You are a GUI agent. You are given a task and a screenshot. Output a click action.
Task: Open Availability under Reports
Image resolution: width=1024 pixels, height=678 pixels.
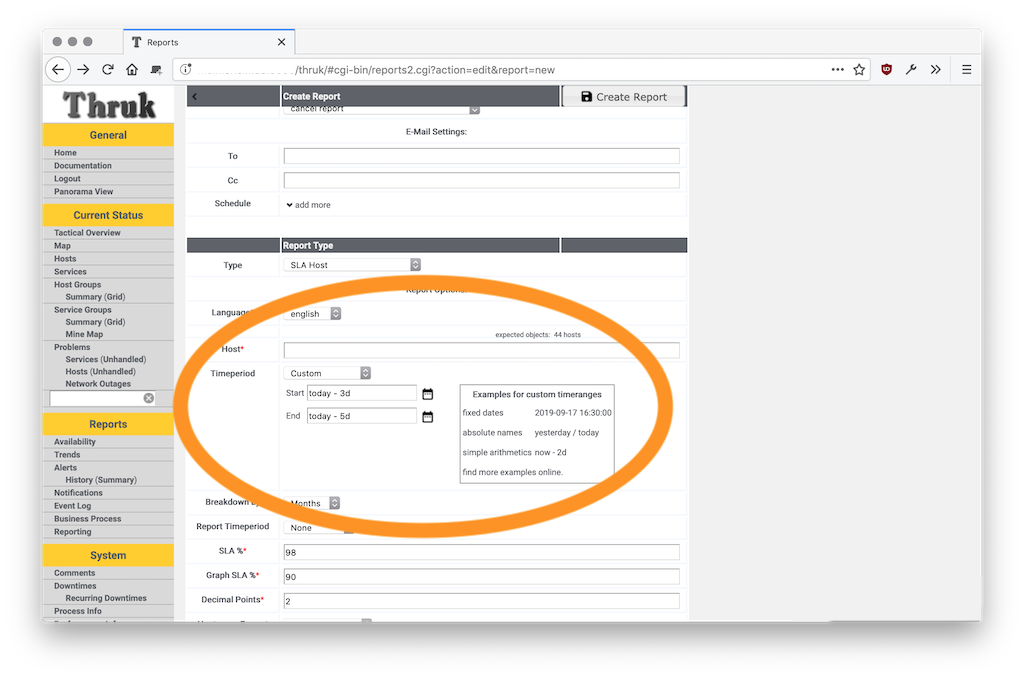[75, 442]
